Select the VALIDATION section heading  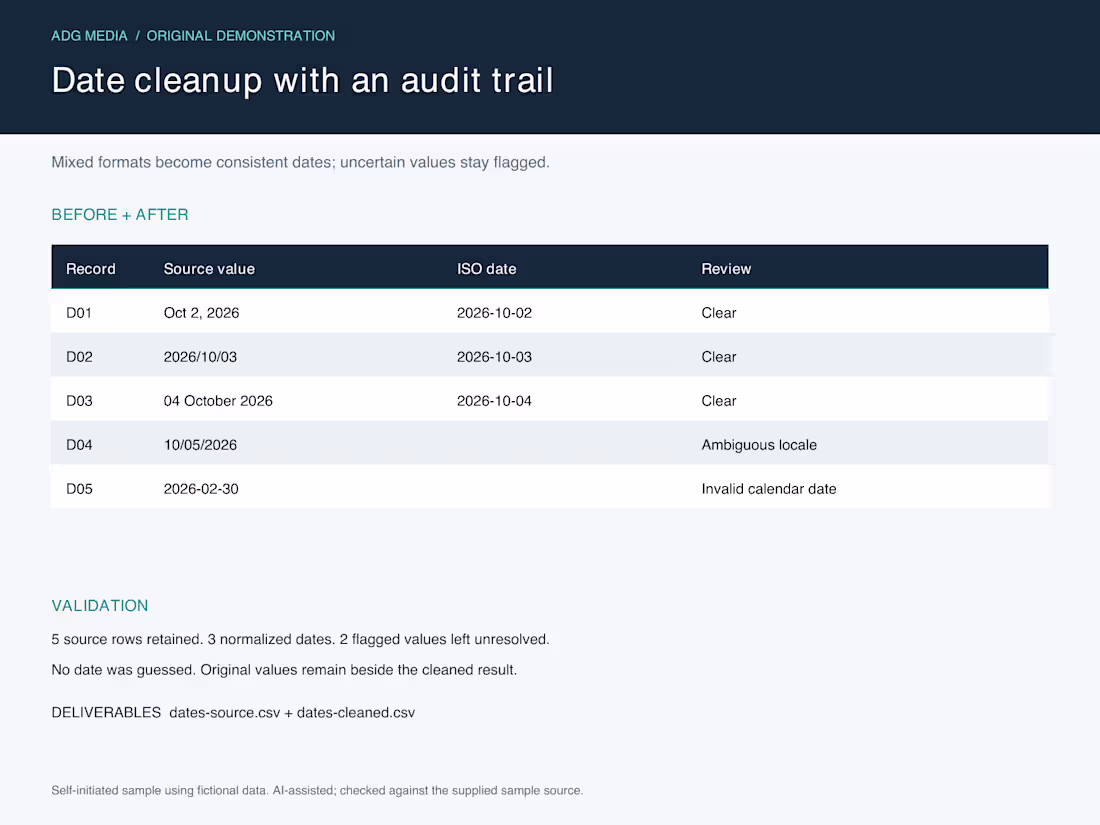(x=100, y=605)
